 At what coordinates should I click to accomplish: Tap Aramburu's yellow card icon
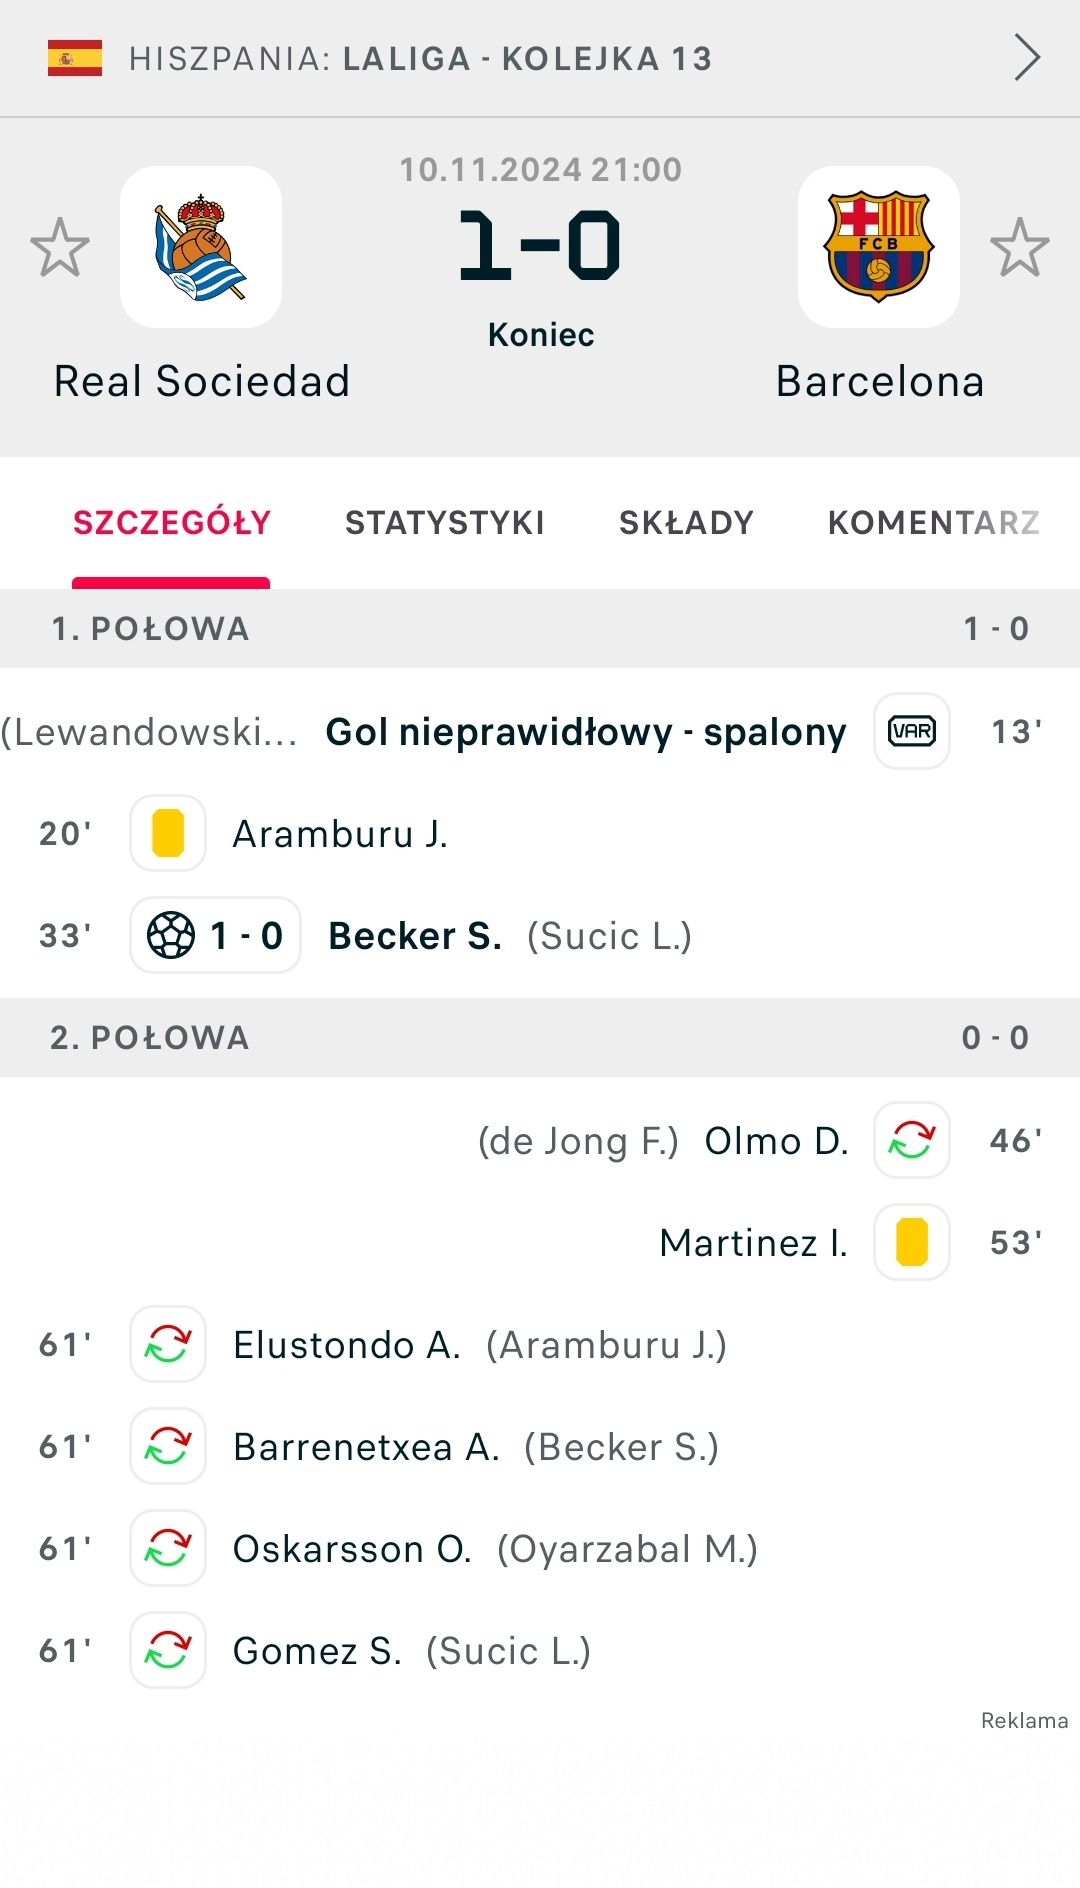(x=168, y=833)
